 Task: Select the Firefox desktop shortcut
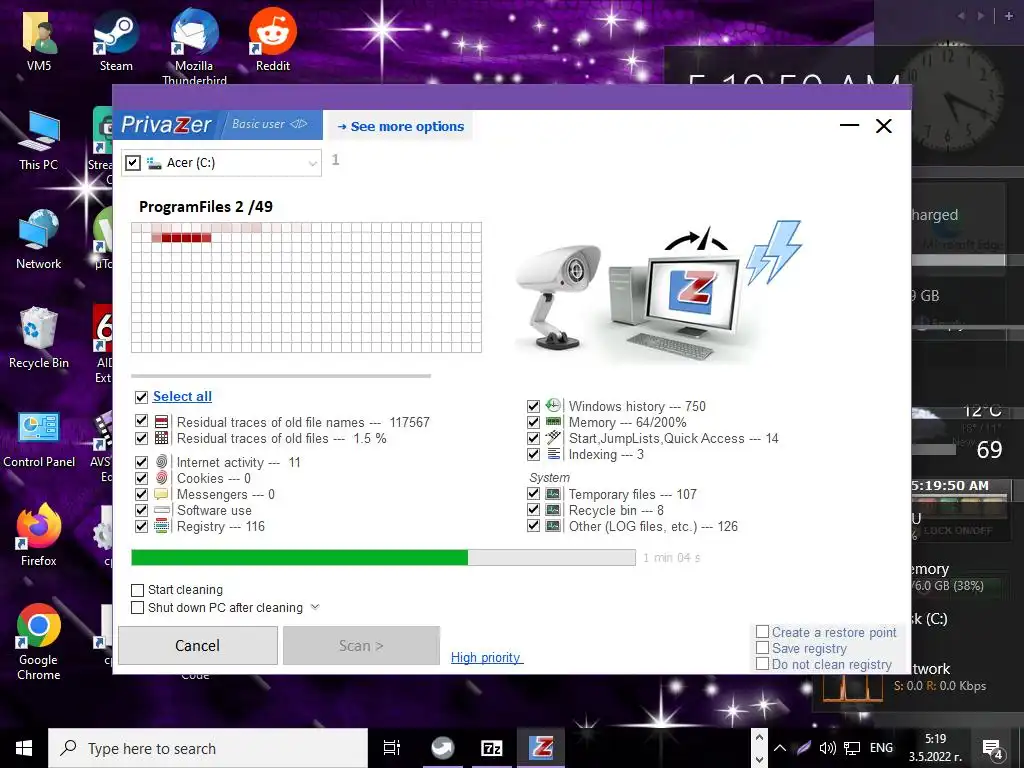[x=39, y=536]
